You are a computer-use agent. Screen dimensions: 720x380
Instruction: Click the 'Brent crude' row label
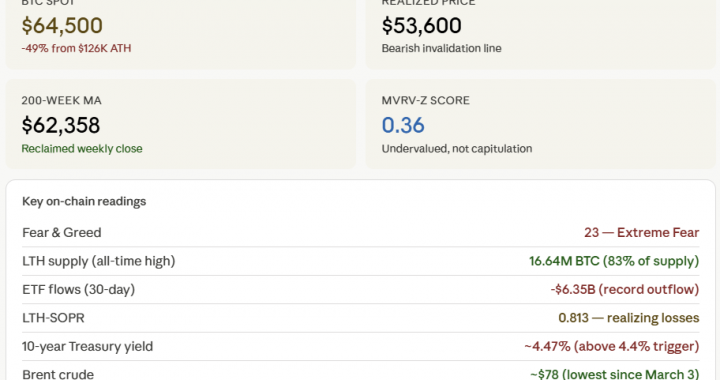tap(58, 374)
